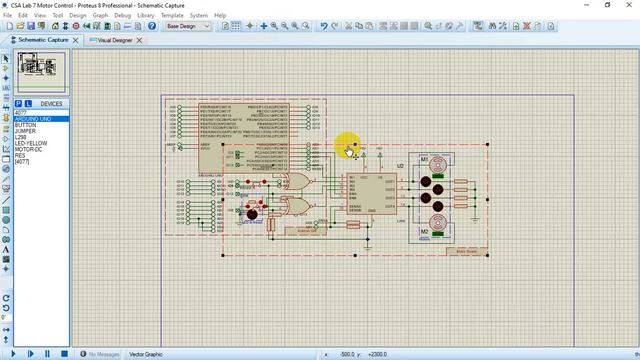Select RES in devices list
The image size is (640, 360).
click(x=41, y=156)
